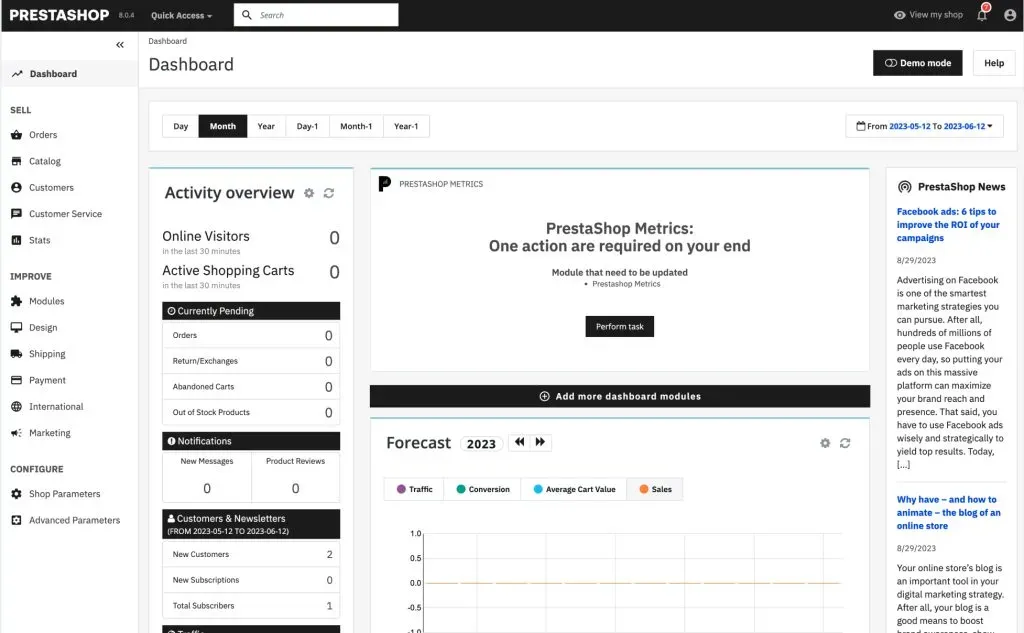
Task: Open the date range selector dropdown
Action: 923,126
